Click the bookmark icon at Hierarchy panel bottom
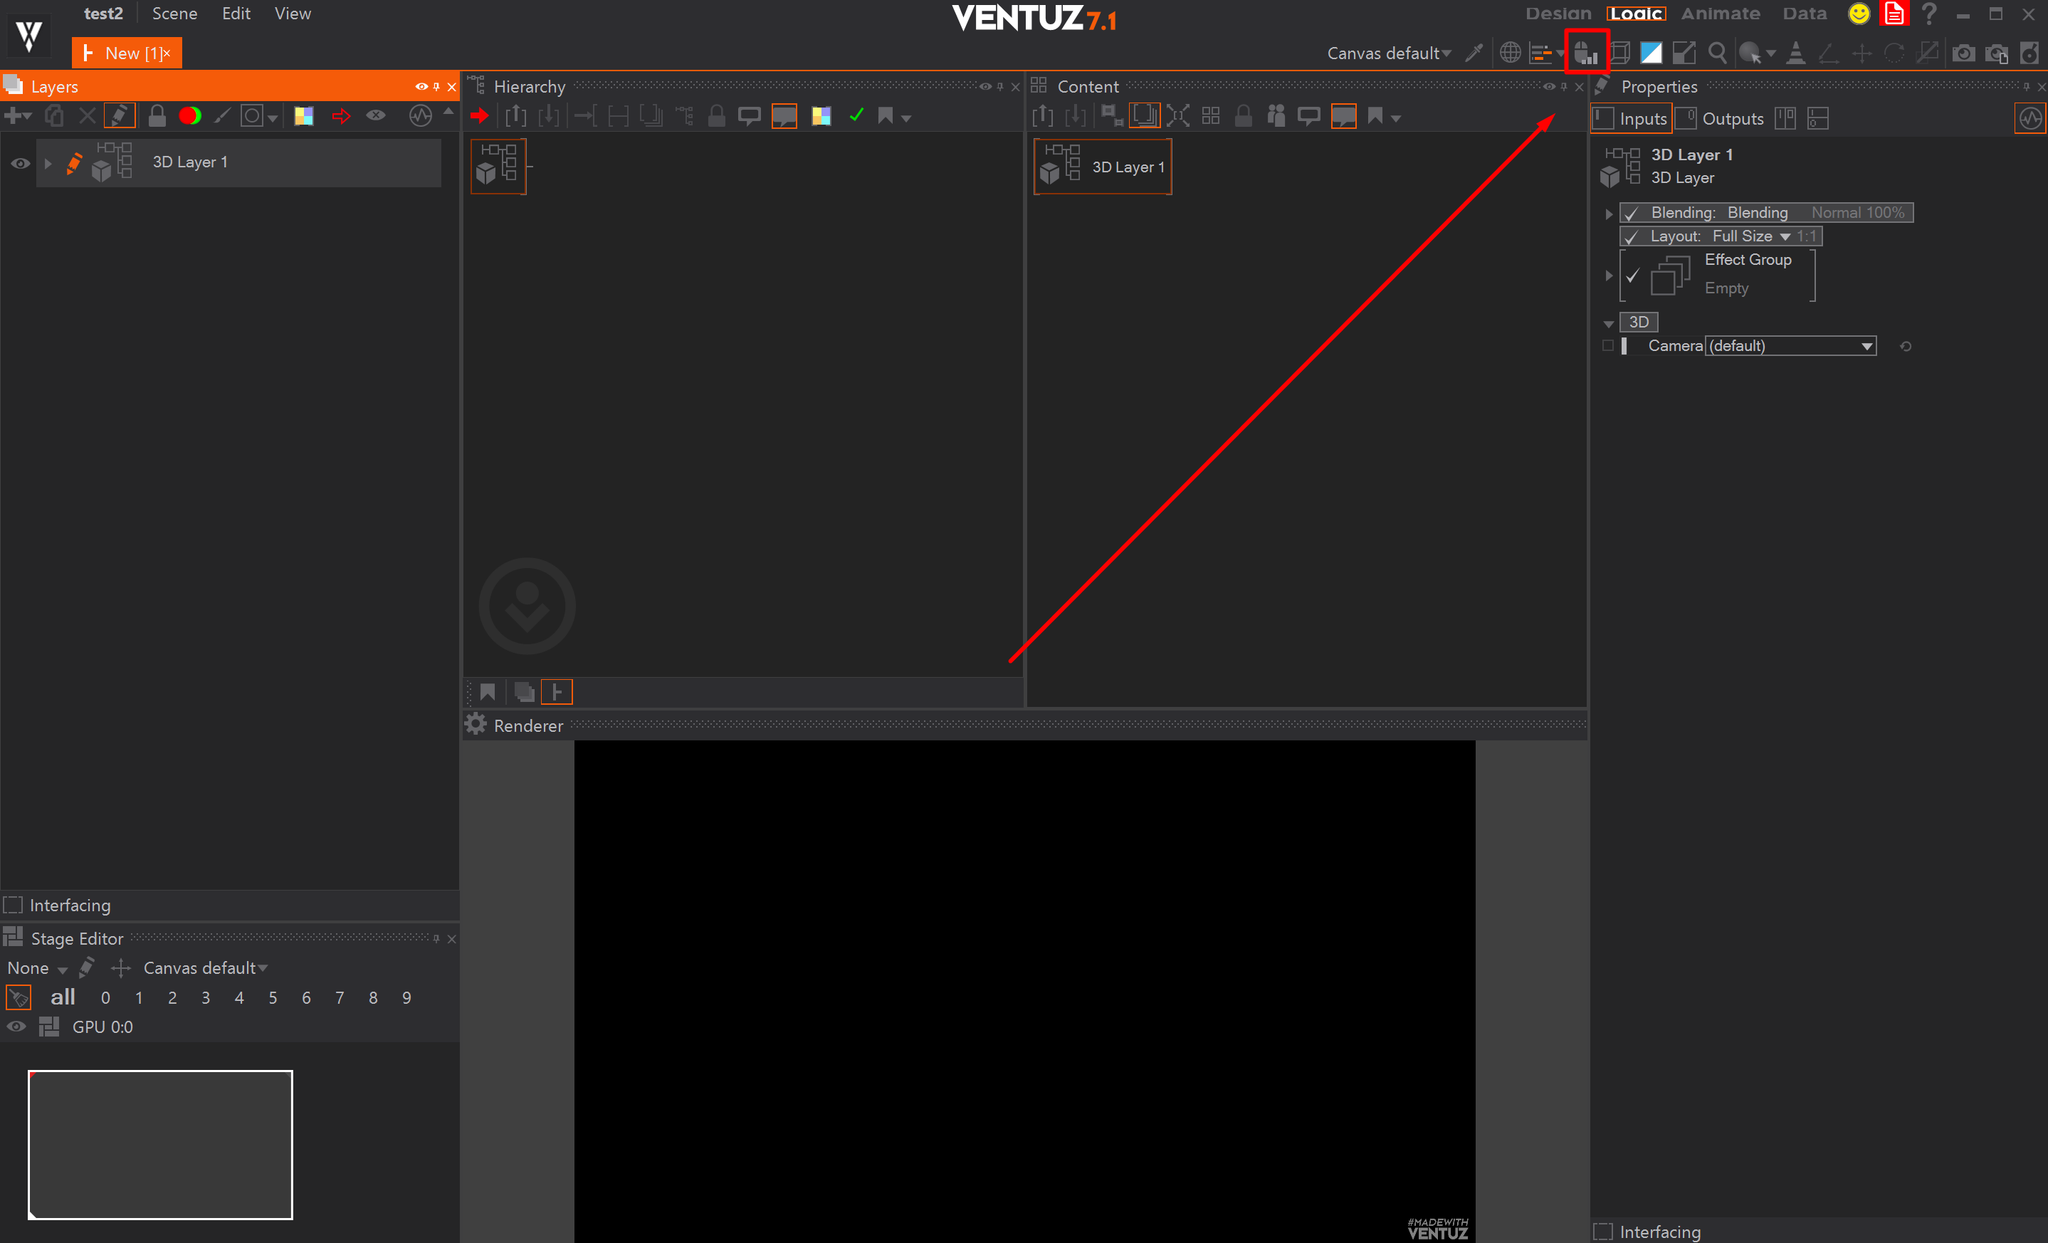Viewport: 2048px width, 1243px height. coord(488,691)
